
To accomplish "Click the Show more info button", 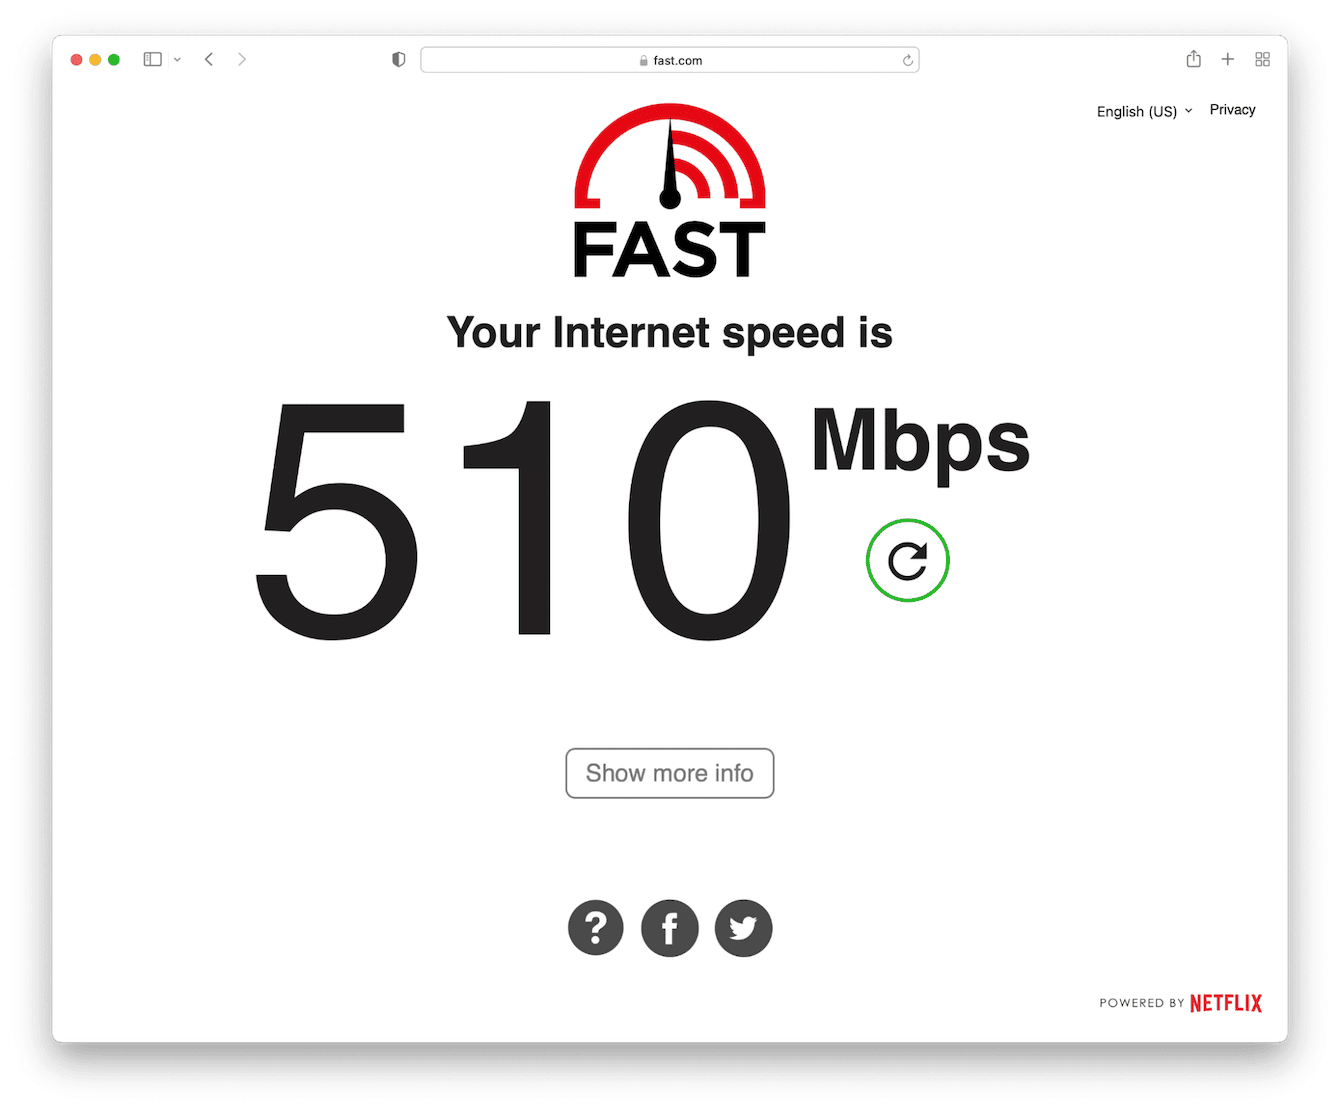I will click(x=670, y=773).
